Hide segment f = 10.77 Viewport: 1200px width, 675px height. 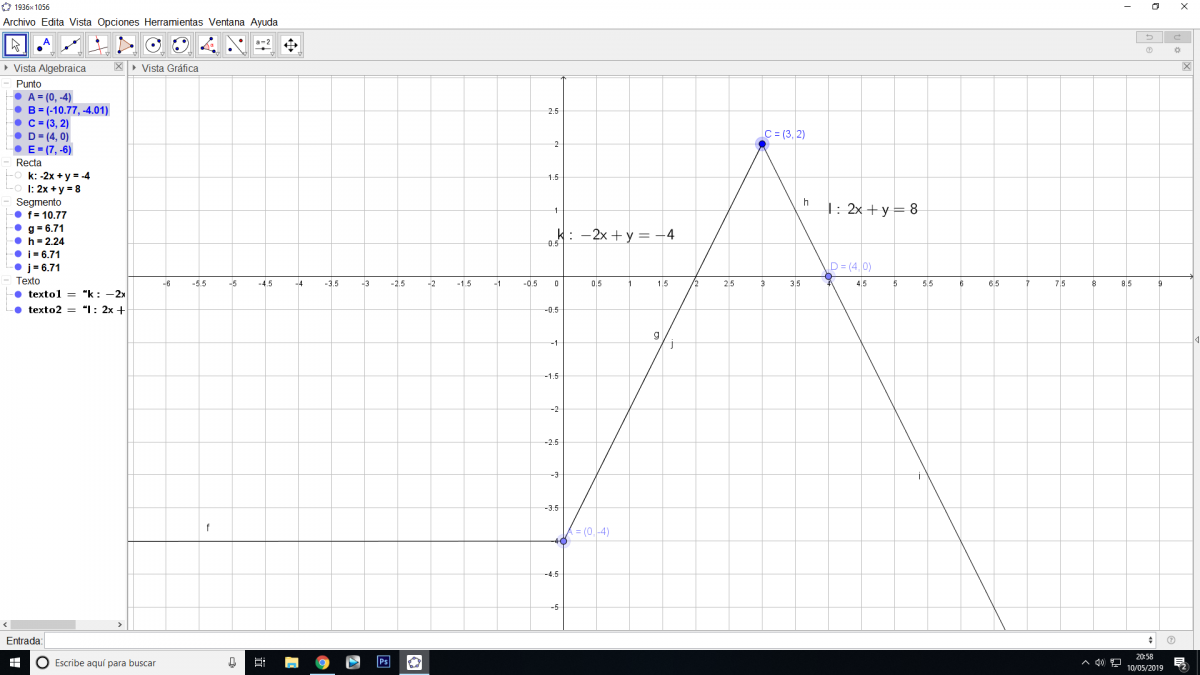19,215
